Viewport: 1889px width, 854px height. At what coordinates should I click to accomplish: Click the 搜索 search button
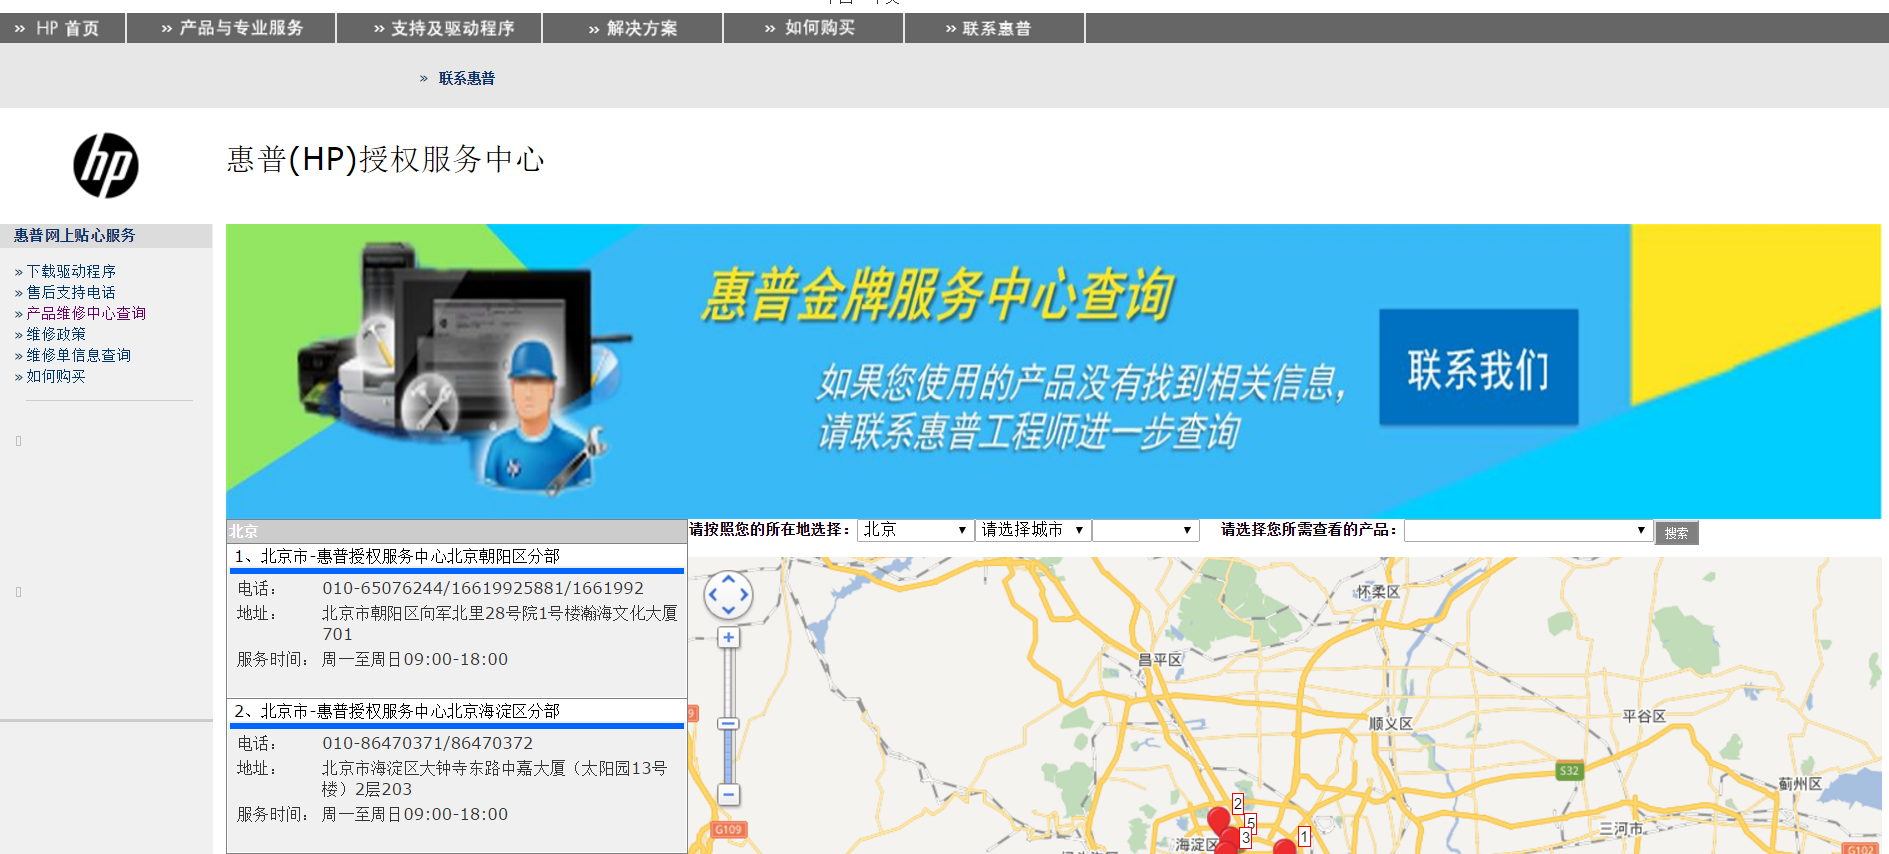point(1677,533)
